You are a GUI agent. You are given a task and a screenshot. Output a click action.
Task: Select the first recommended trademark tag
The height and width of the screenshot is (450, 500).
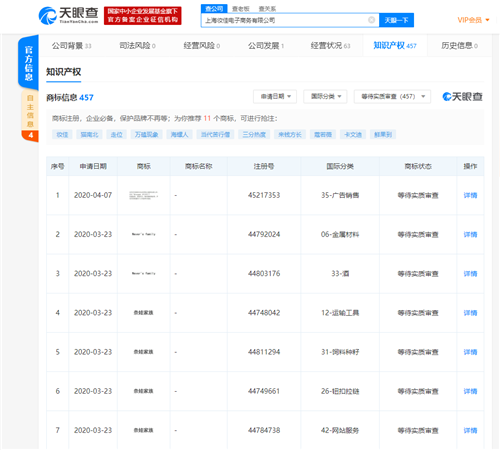point(62,134)
